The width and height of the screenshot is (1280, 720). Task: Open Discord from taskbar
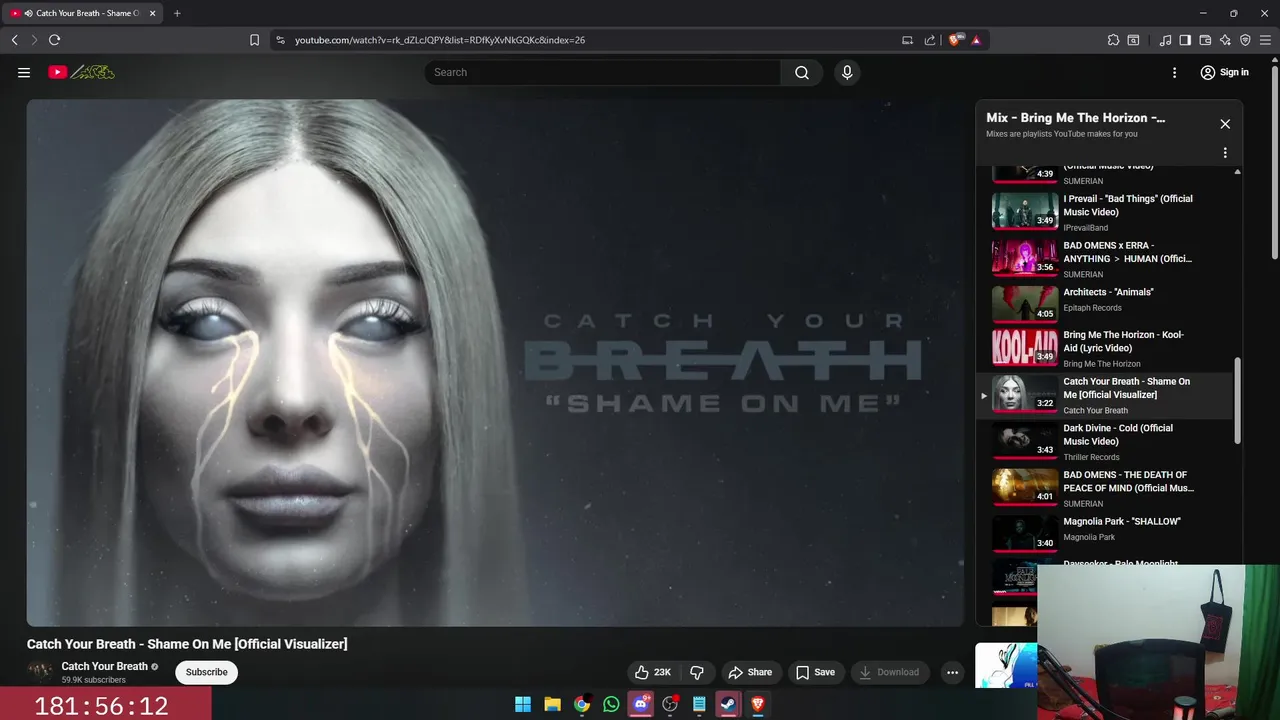click(x=641, y=704)
